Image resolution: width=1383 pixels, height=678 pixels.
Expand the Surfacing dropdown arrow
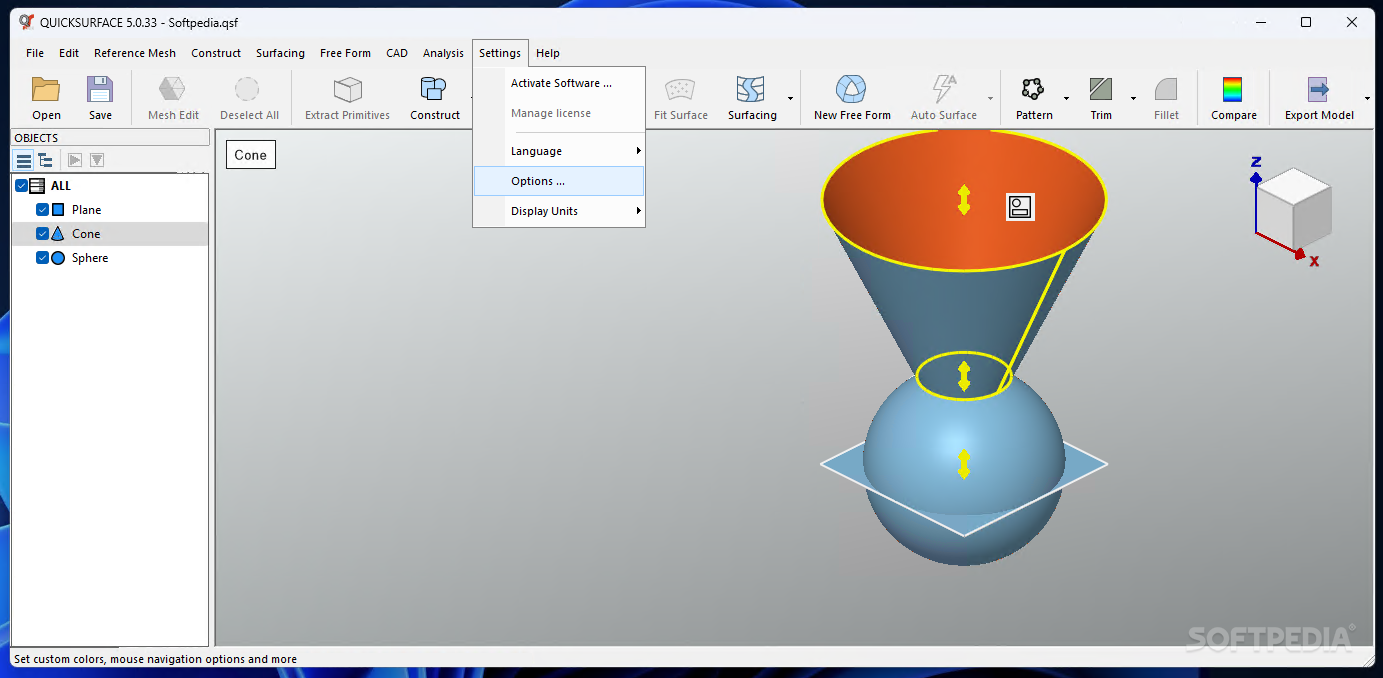(790, 98)
